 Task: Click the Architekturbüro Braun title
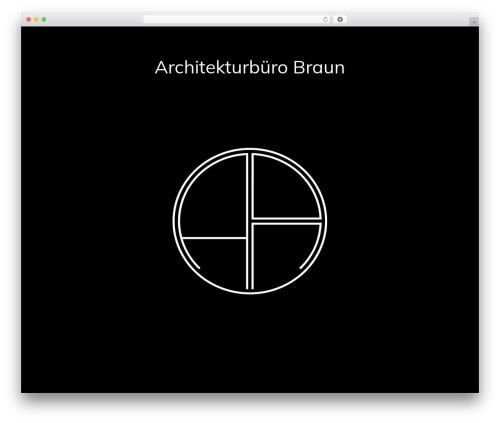pyautogui.click(x=250, y=68)
